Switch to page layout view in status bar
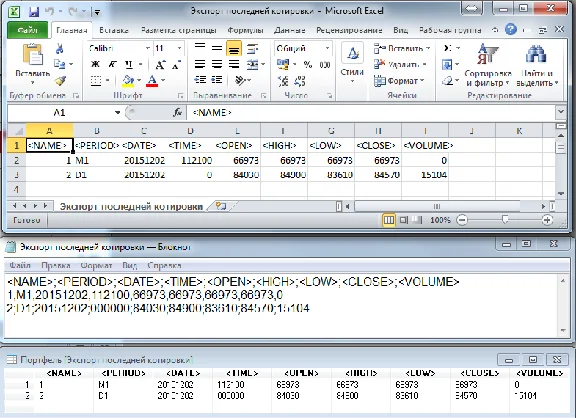The width and height of the screenshot is (576, 418). (403, 220)
